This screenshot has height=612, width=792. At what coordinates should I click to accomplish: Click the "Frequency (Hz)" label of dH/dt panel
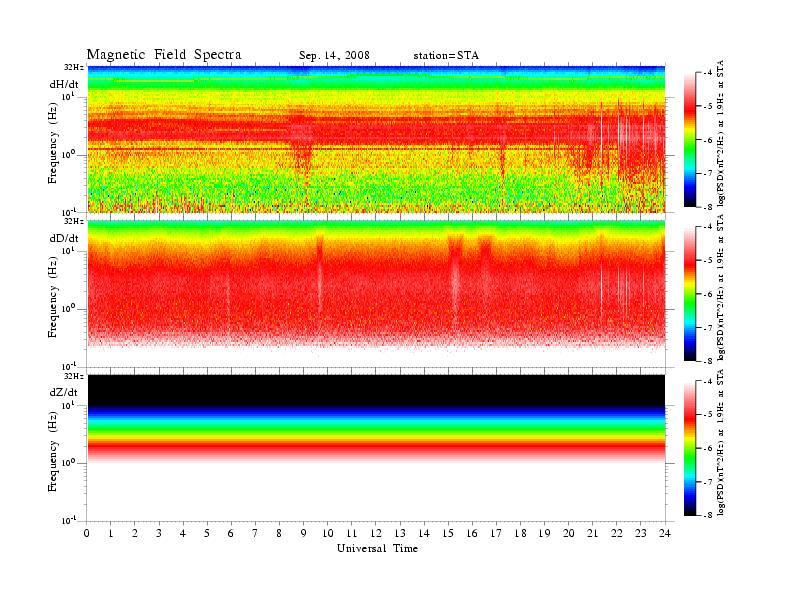tap(53, 143)
